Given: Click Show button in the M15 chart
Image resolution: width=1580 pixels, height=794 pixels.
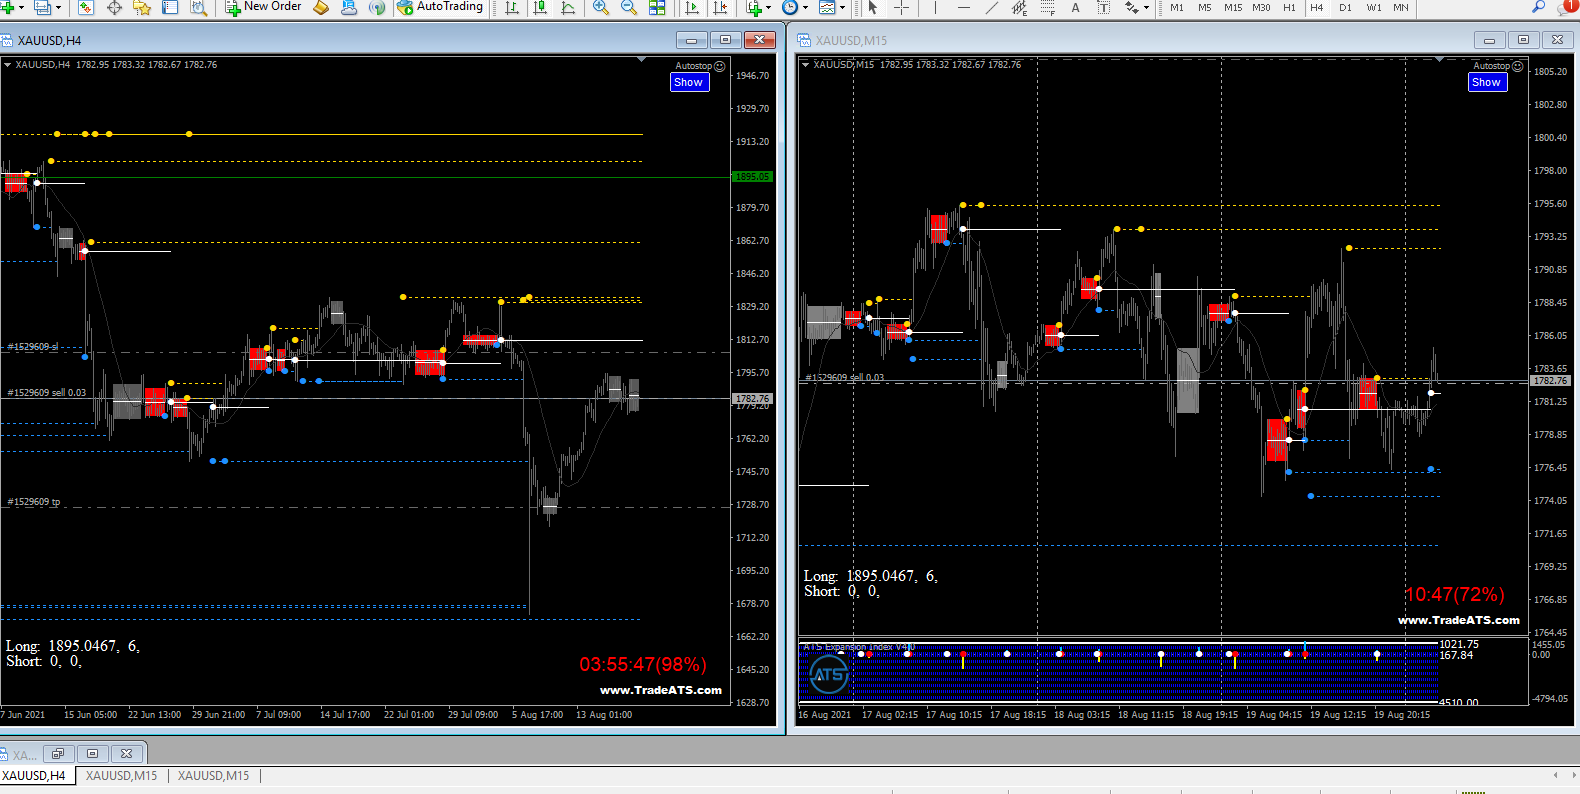Looking at the screenshot, I should coord(1487,82).
